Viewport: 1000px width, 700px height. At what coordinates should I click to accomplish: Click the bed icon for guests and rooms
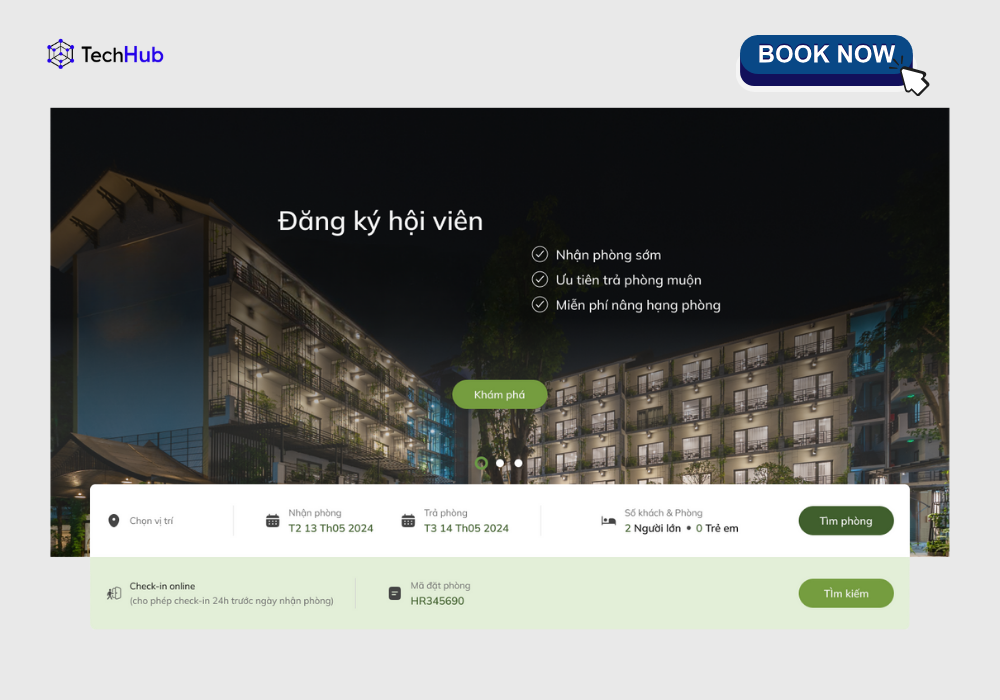tap(608, 521)
